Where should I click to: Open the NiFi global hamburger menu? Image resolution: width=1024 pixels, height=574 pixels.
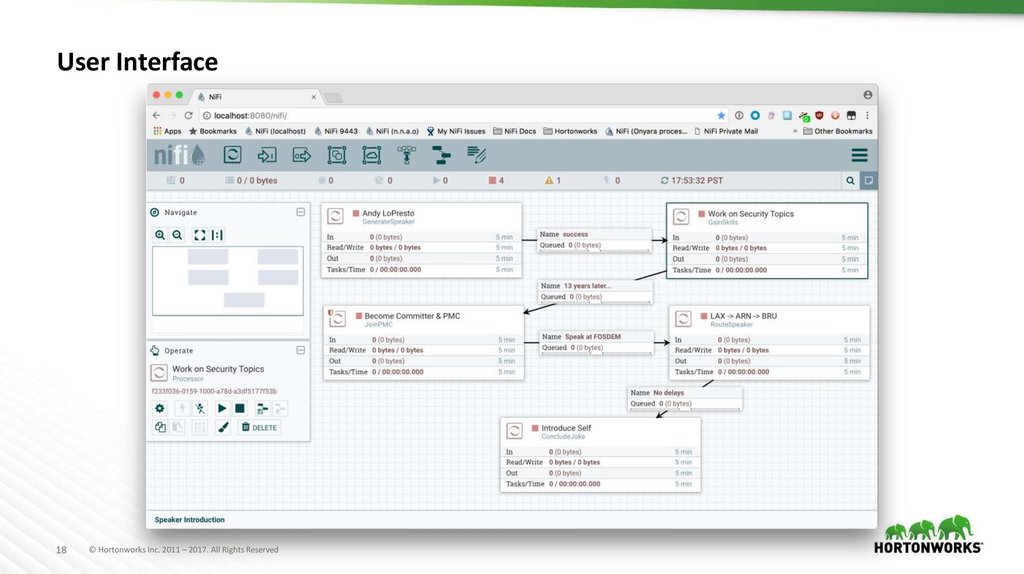[x=859, y=155]
